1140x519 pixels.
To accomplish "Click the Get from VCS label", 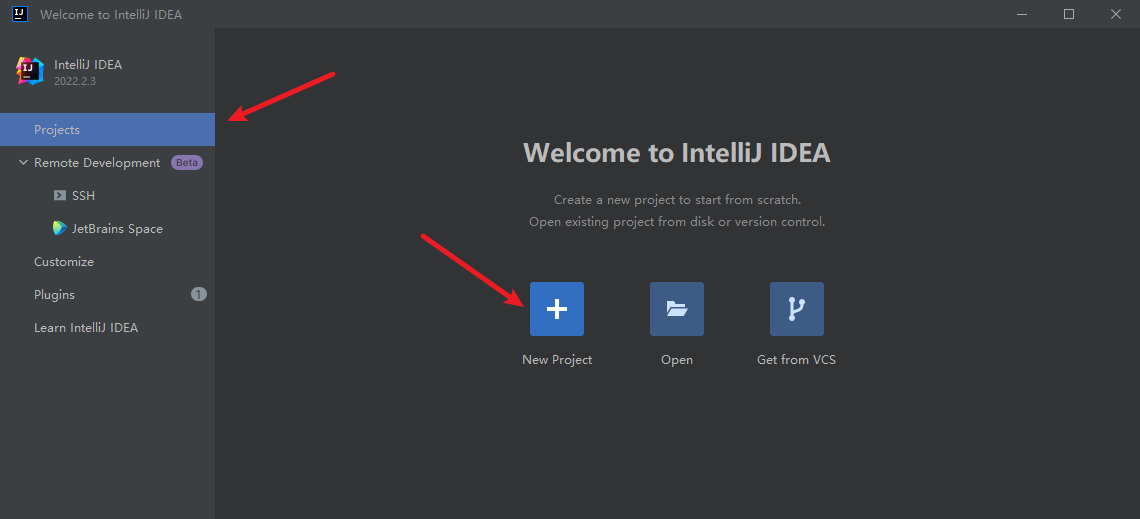I will click(796, 360).
